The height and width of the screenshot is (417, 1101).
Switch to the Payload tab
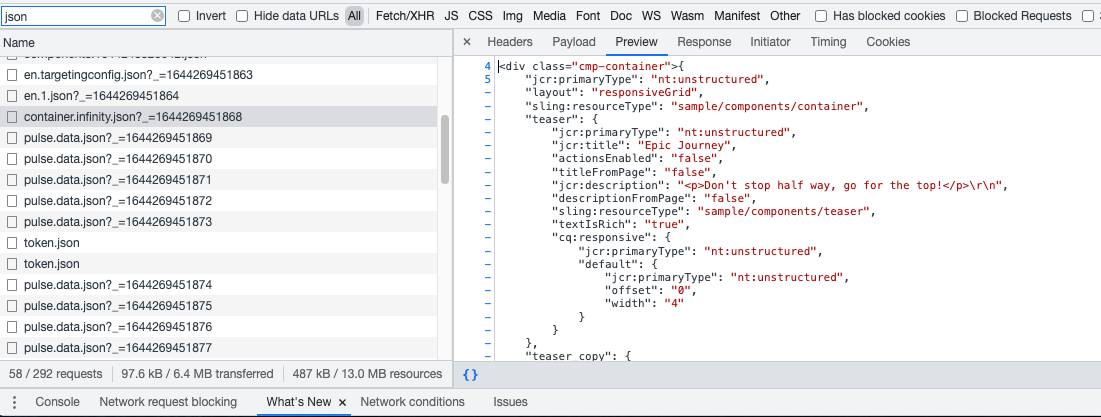pos(574,42)
